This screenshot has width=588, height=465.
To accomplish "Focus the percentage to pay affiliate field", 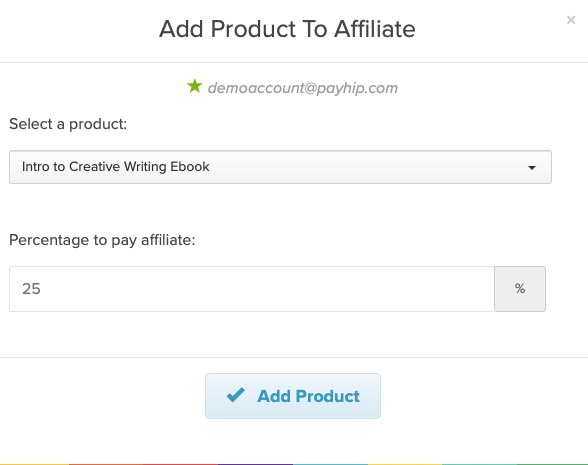I will pyautogui.click(x=252, y=289).
